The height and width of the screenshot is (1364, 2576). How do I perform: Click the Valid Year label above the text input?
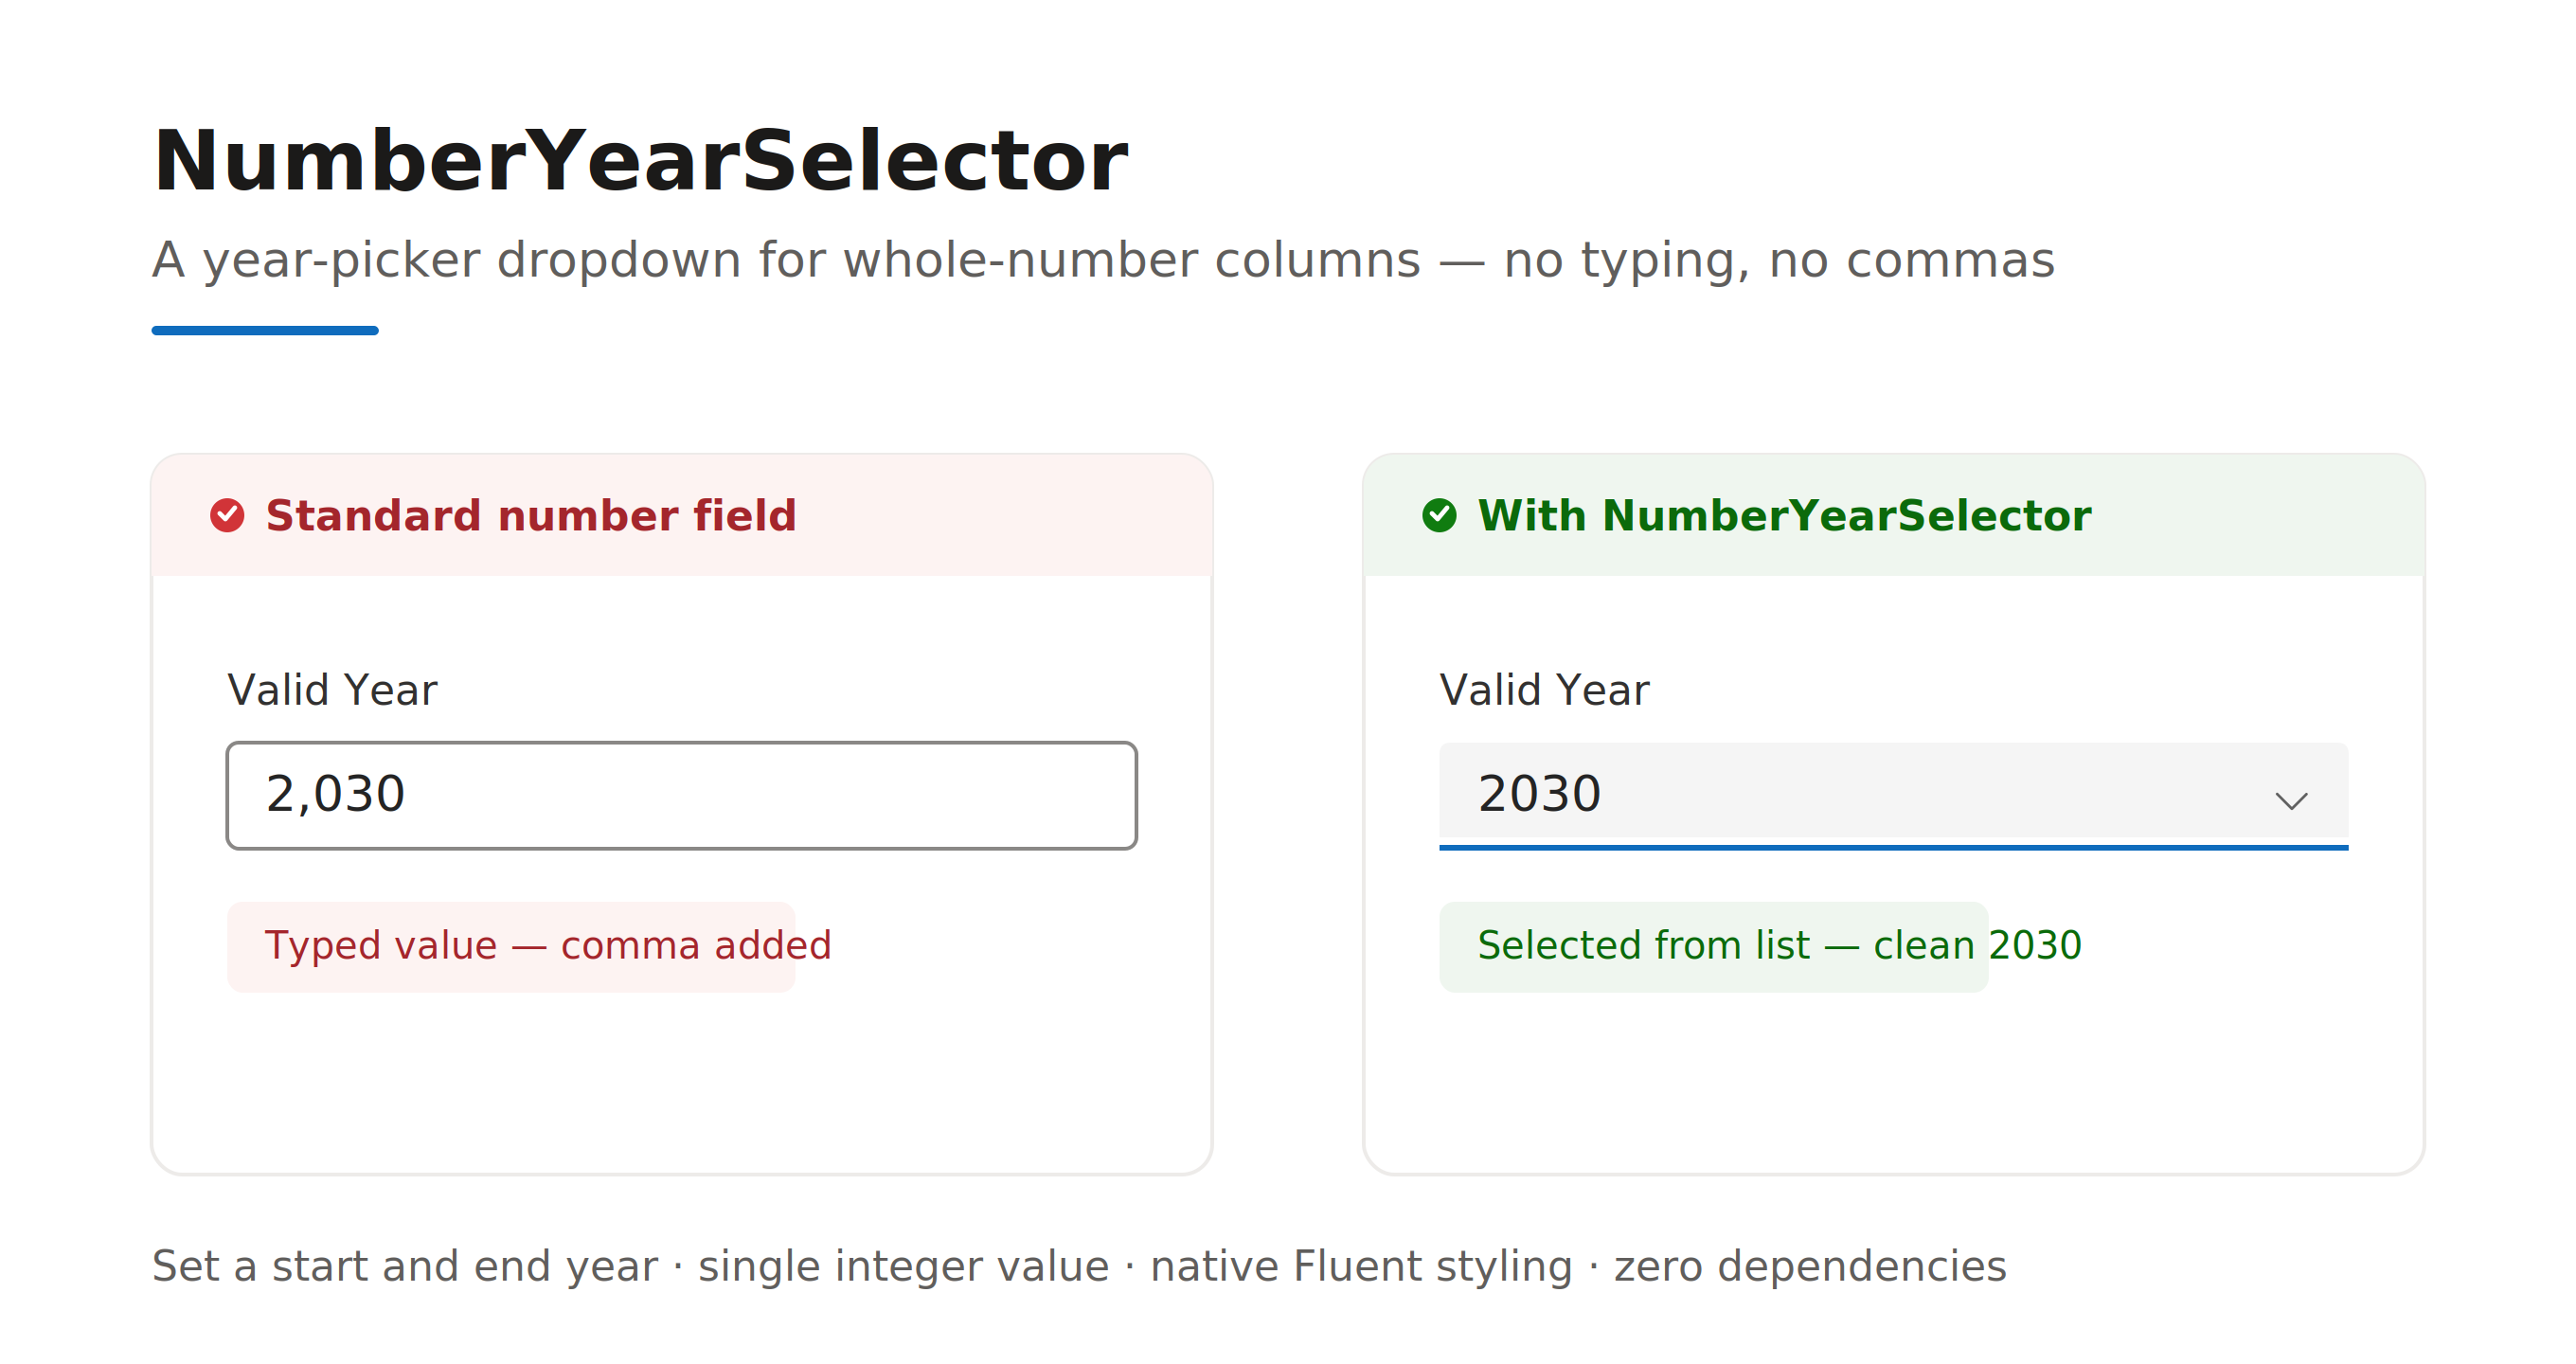(332, 690)
